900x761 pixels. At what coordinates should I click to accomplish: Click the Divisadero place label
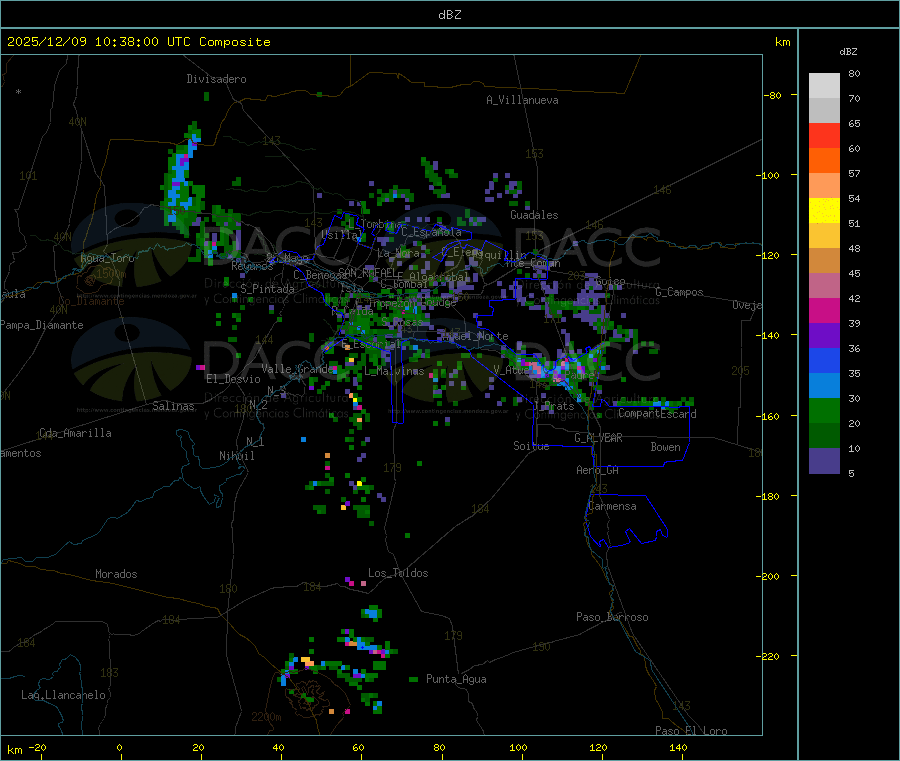pyautogui.click(x=216, y=79)
